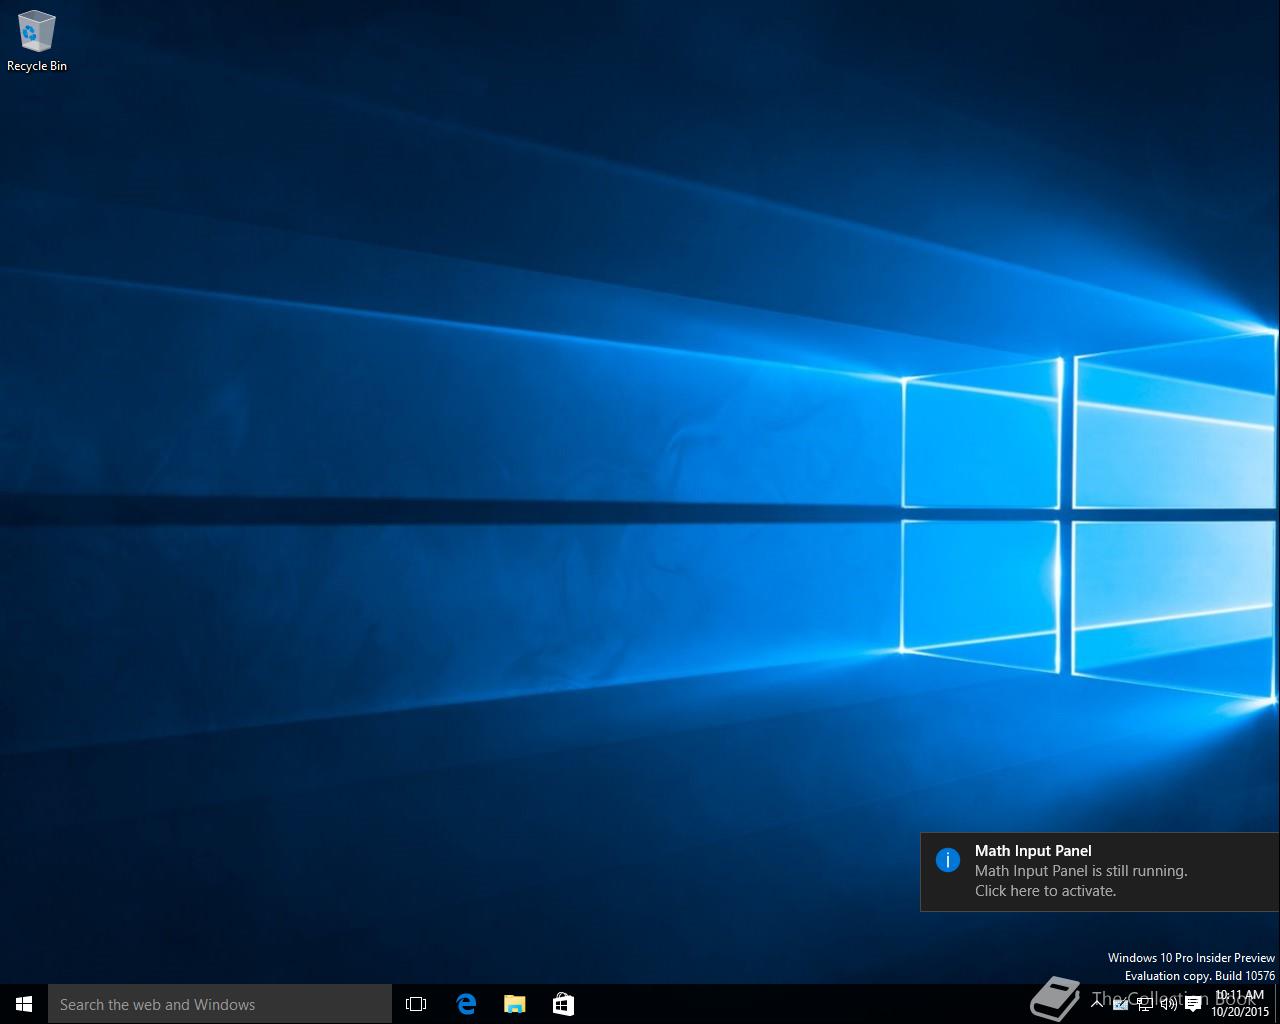Screen dimensions: 1280x1024
Task: Open the network status tray icon
Action: (x=1145, y=1004)
